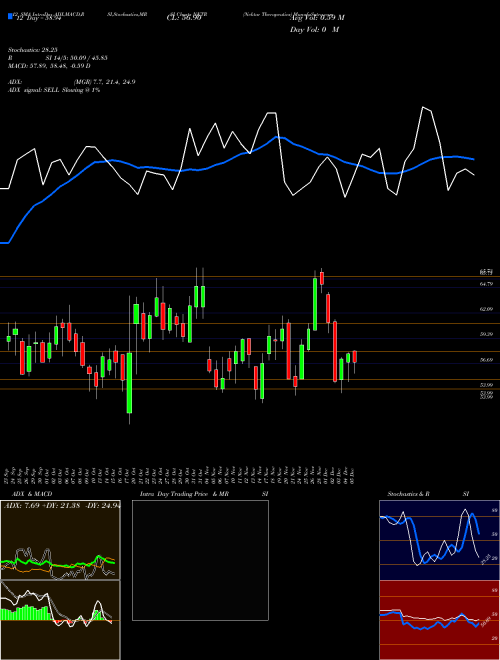
Task: Click the tall green candlestick near 16 Oct
Action: coord(129,383)
